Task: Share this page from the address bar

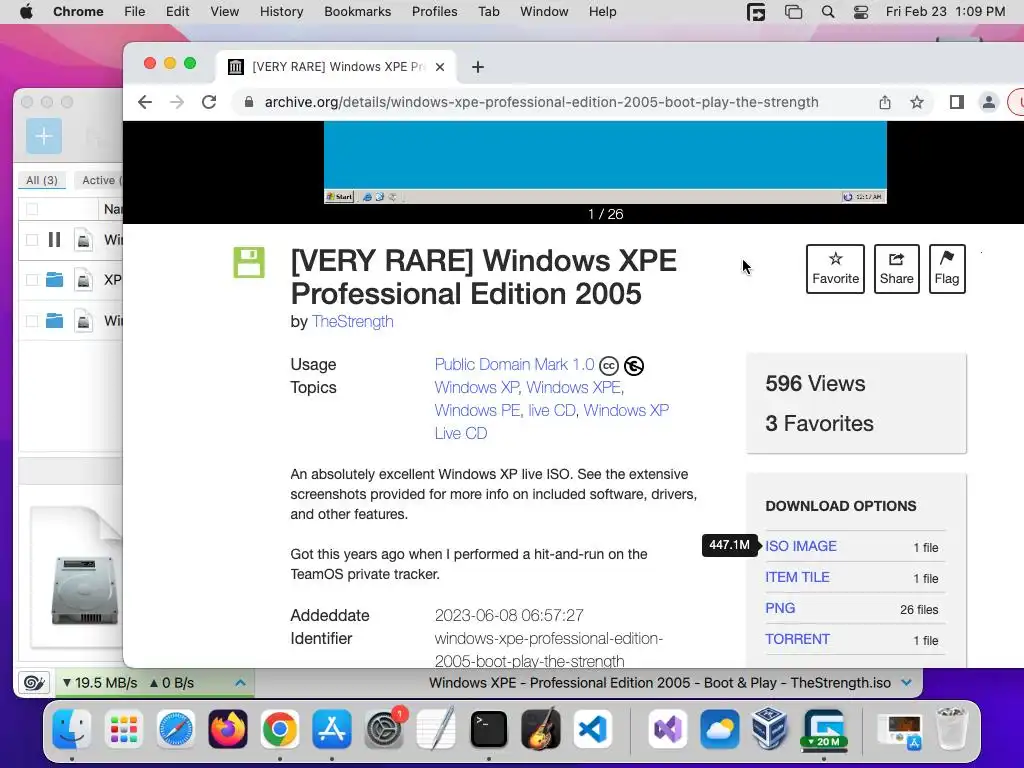Action: point(885,102)
